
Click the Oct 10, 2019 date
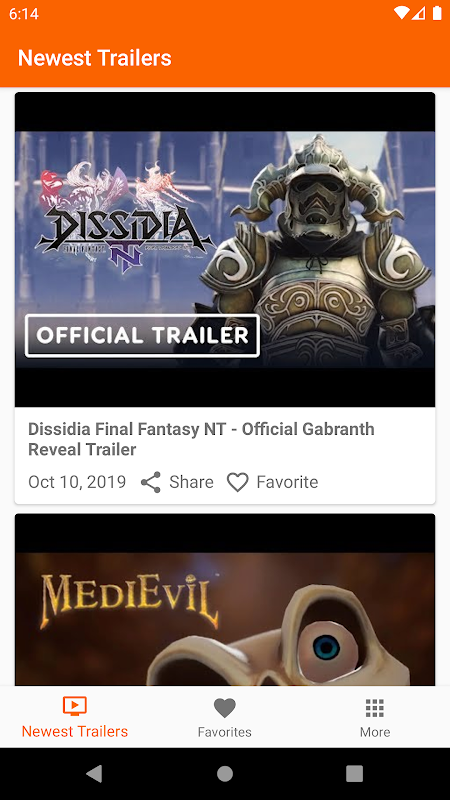[x=77, y=482]
